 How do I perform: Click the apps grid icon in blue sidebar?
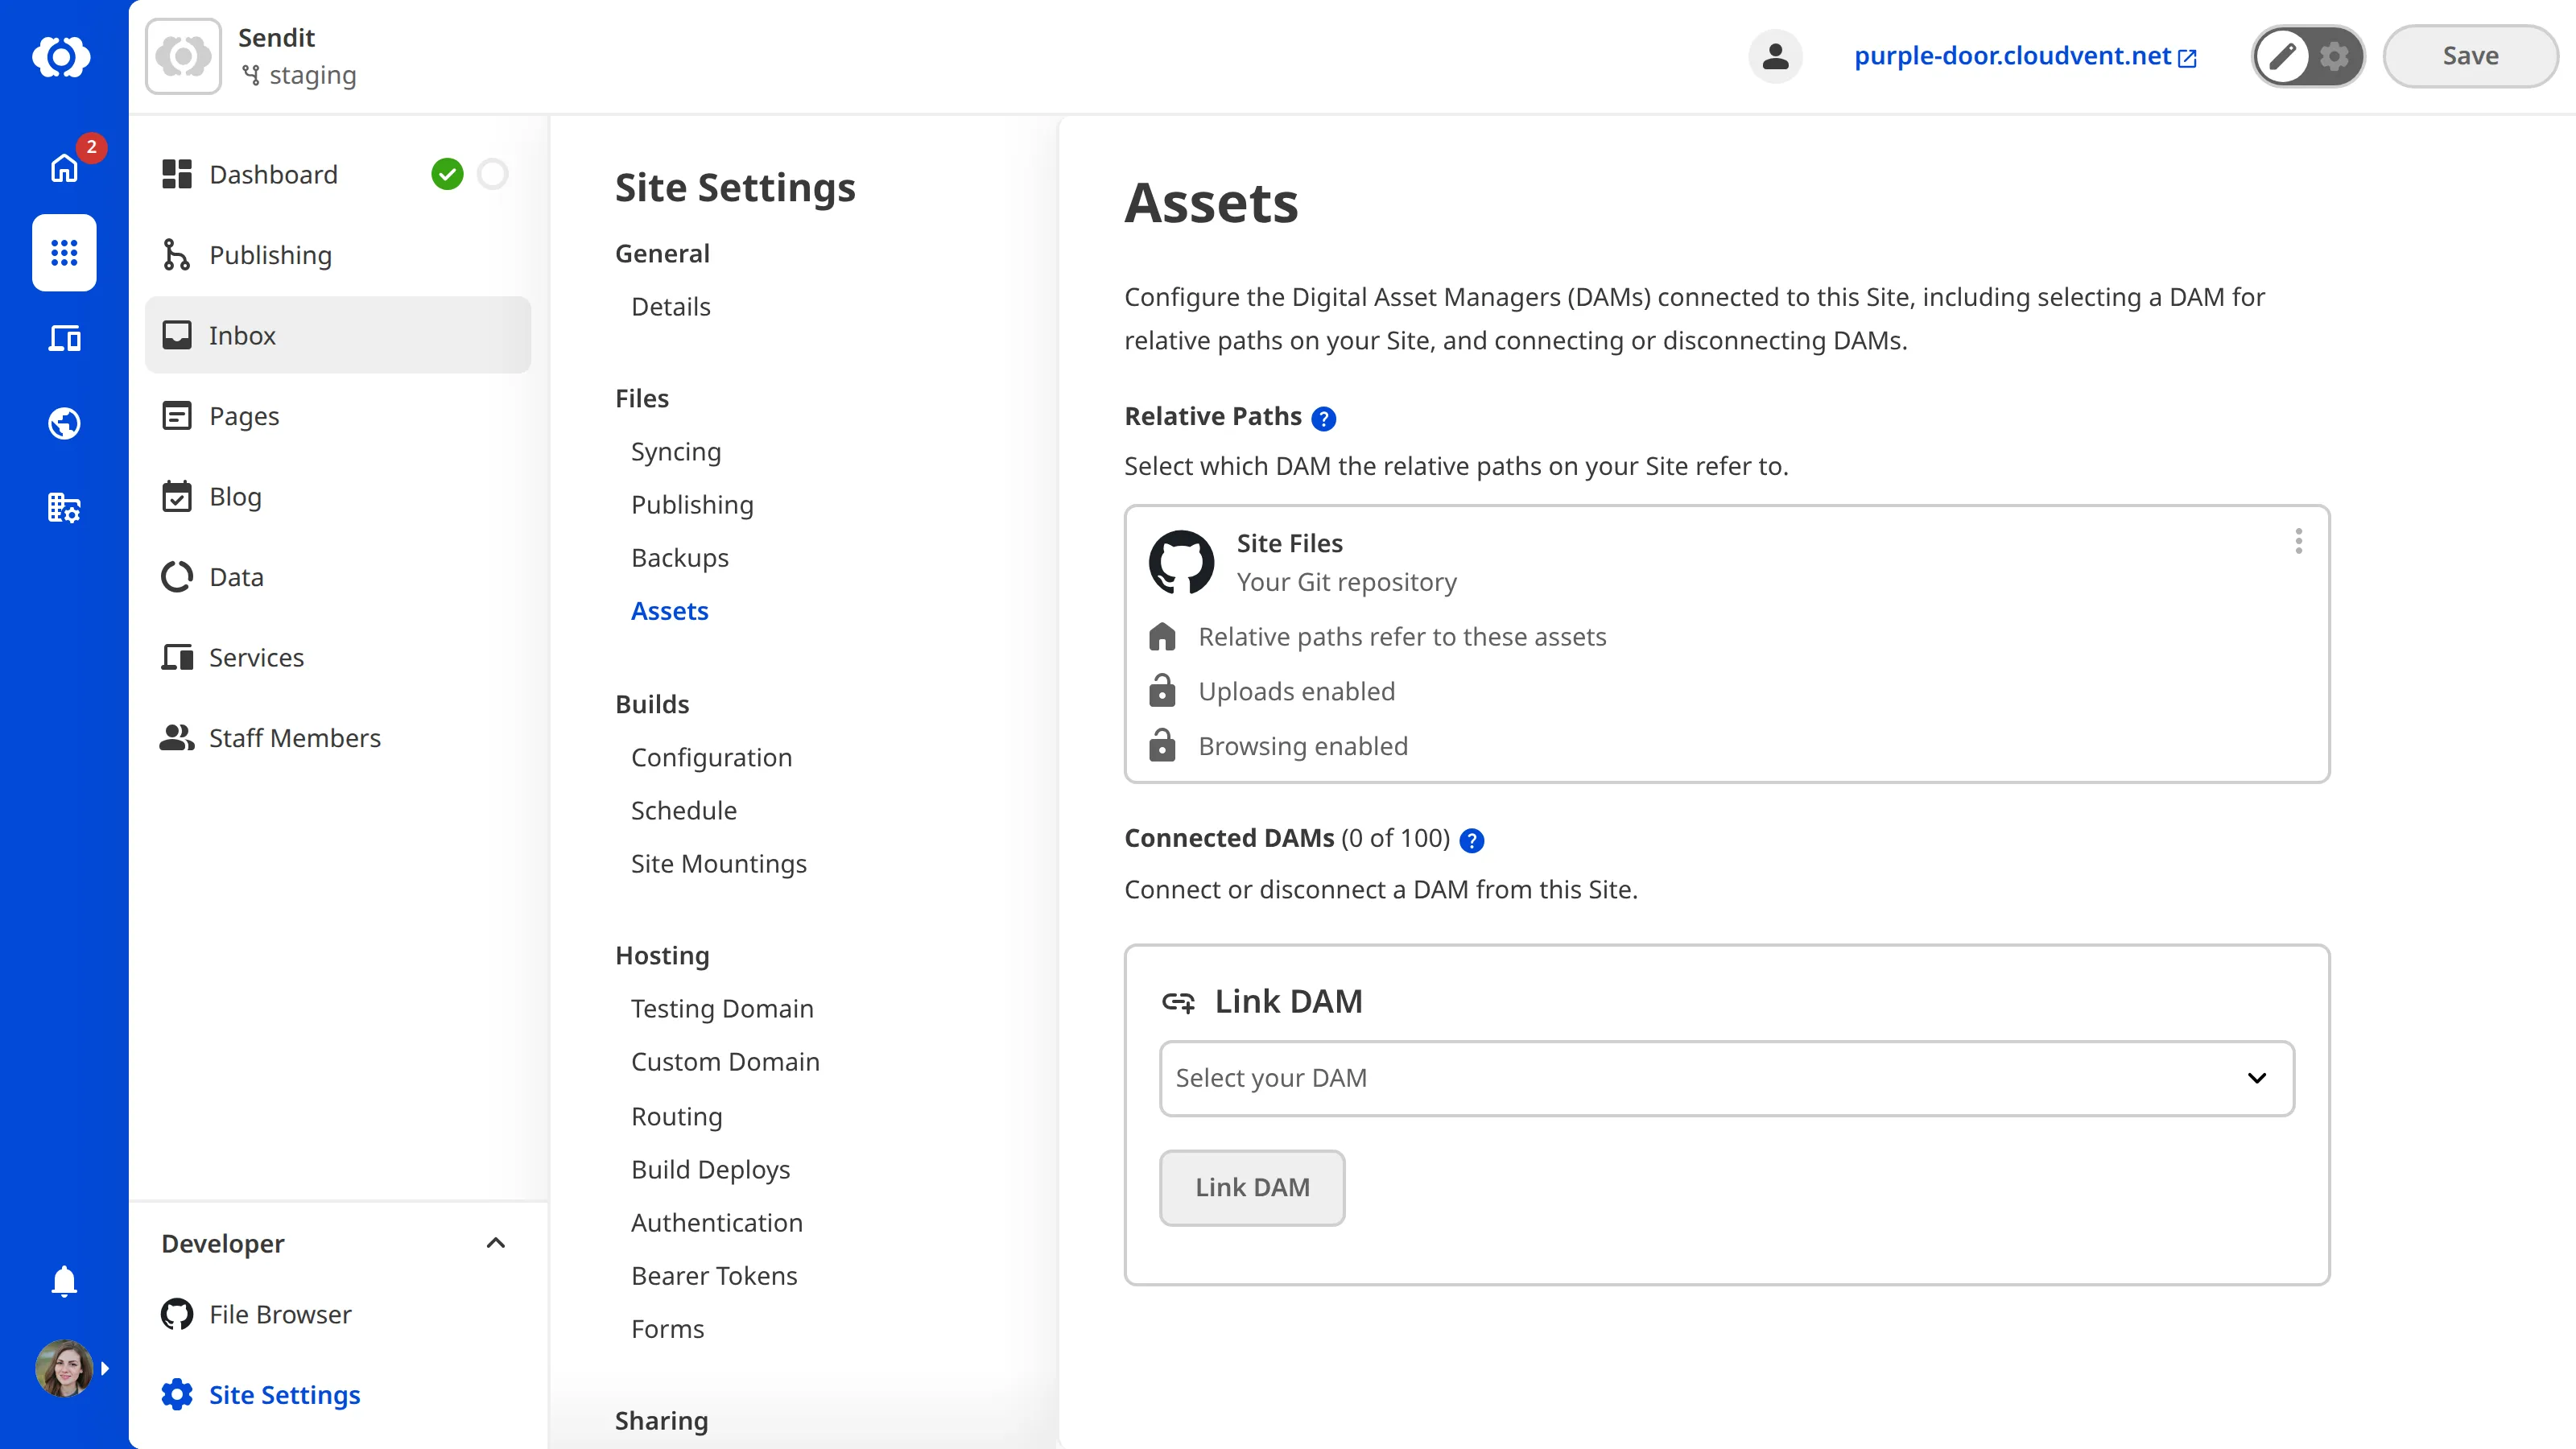(63, 253)
